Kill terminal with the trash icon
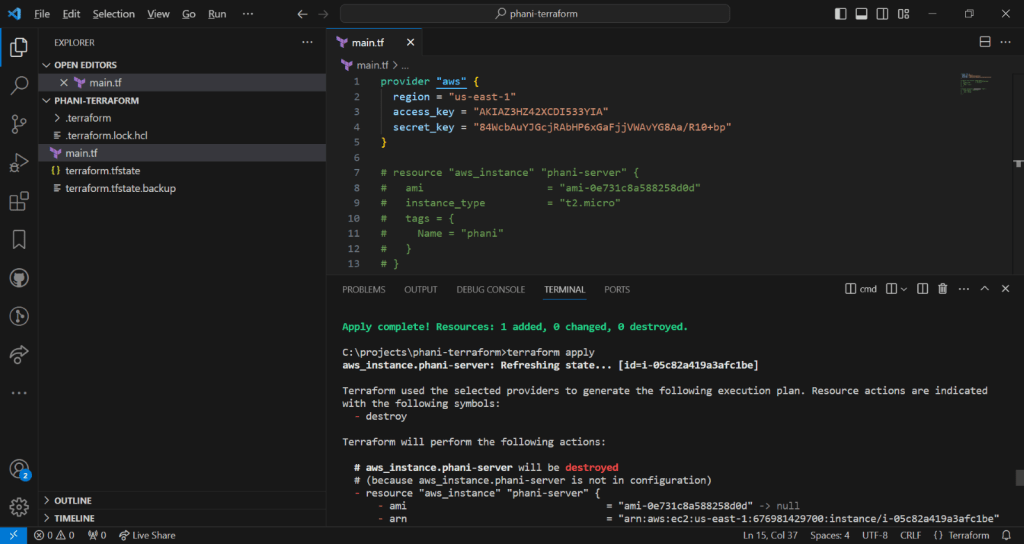Screen dimensions: 1024x544 pyautogui.click(x=942, y=289)
